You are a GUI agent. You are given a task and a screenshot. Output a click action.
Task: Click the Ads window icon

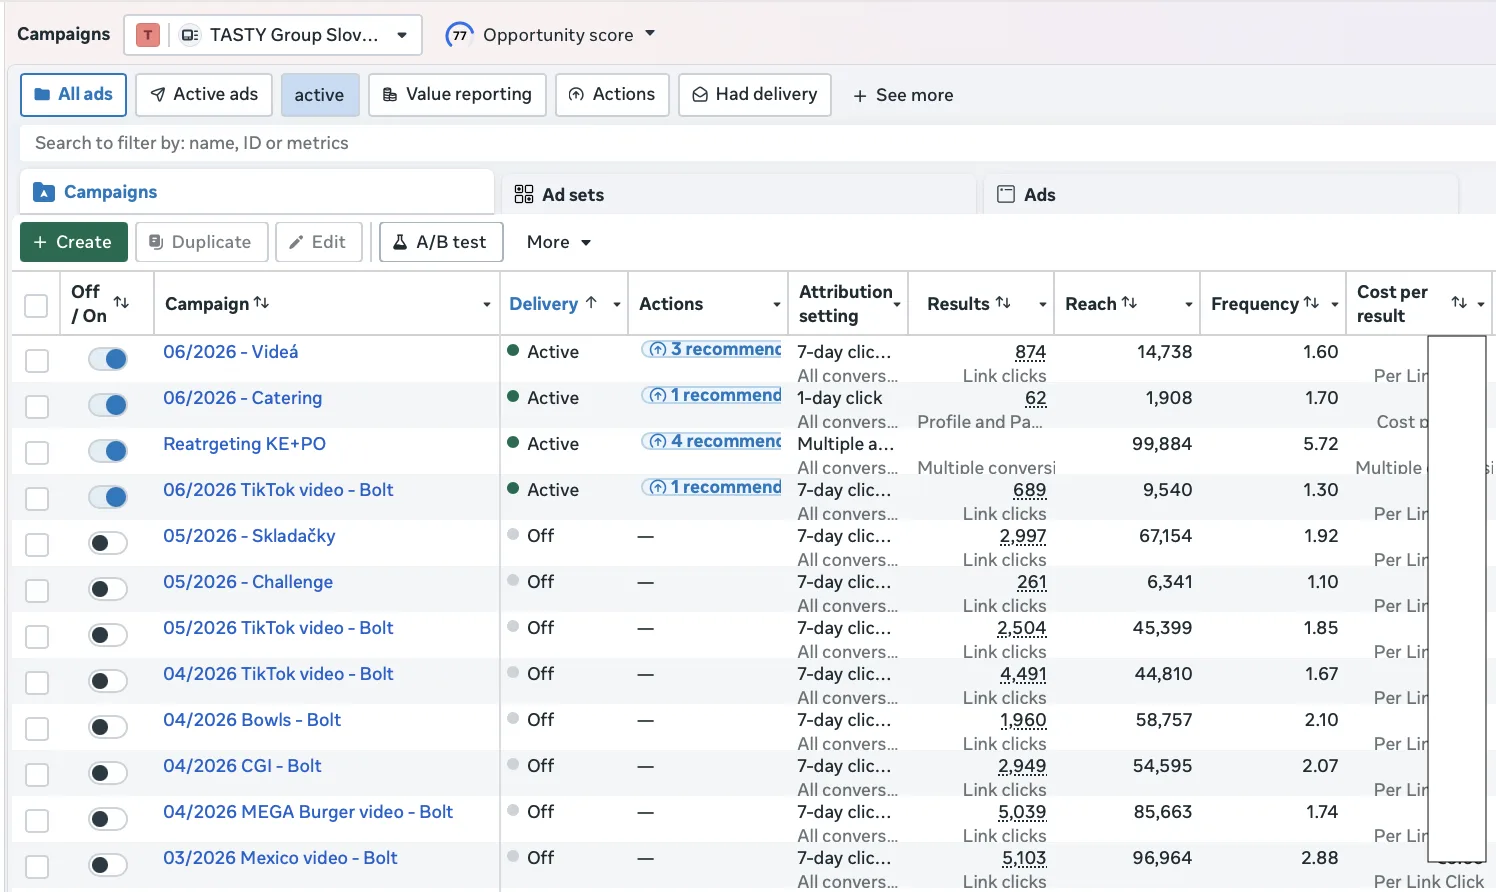tap(1006, 194)
